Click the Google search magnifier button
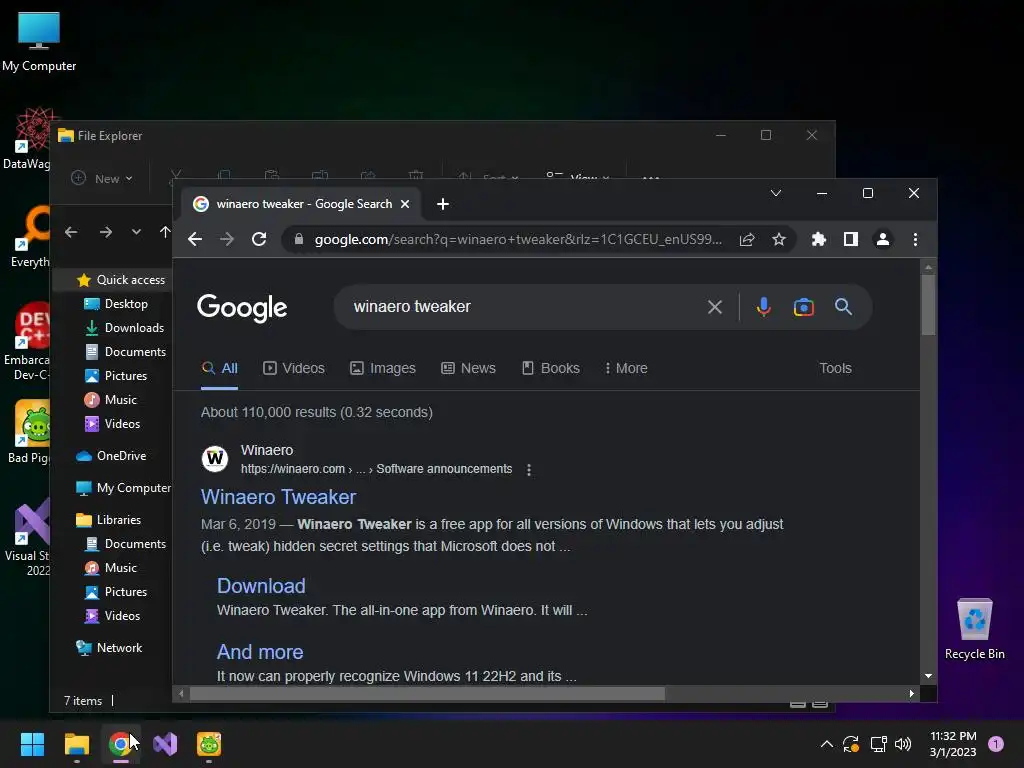This screenshot has height=768, width=1024. (x=843, y=306)
